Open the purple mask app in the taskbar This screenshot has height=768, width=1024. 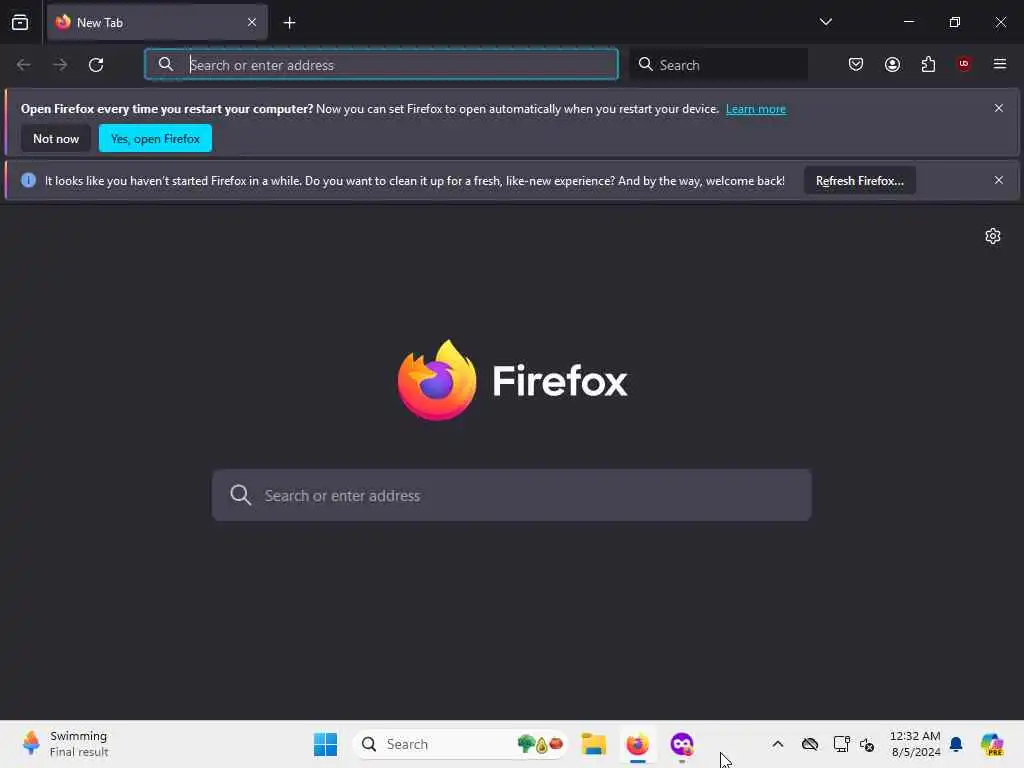coord(682,744)
